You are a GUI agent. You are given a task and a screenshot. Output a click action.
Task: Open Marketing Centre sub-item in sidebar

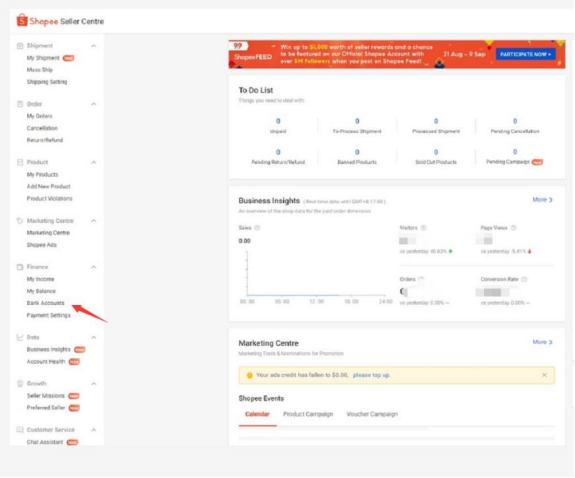[48, 233]
